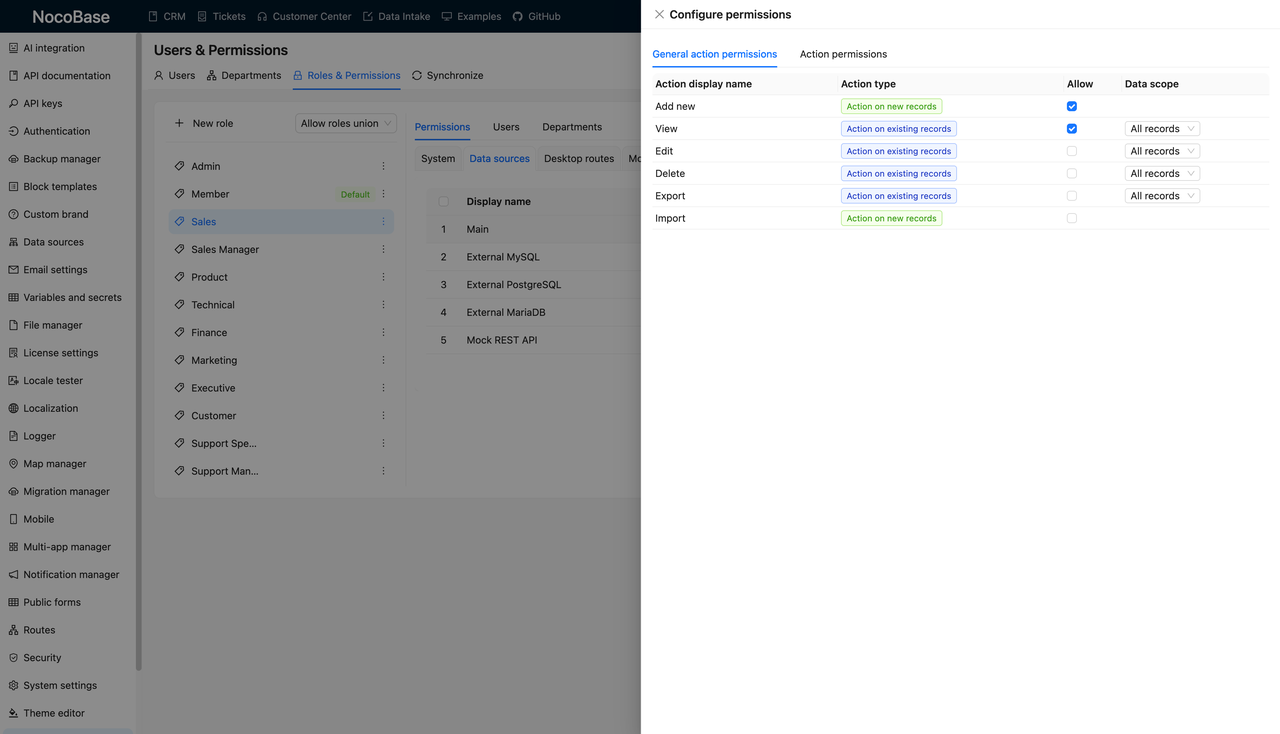Screen dimensions: 1280x734
Task: Open Locale tester icon
Action: click(x=13, y=381)
